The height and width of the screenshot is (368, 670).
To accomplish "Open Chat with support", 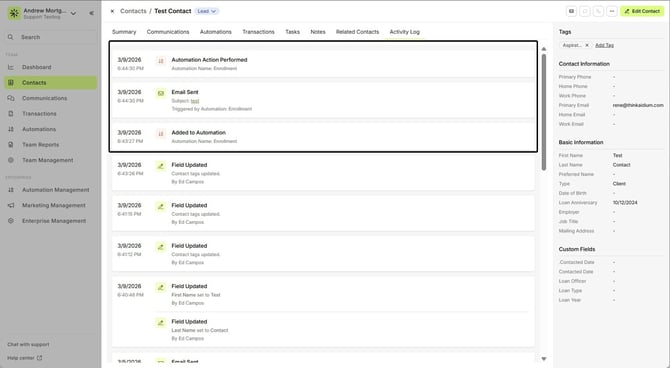I will coord(28,344).
